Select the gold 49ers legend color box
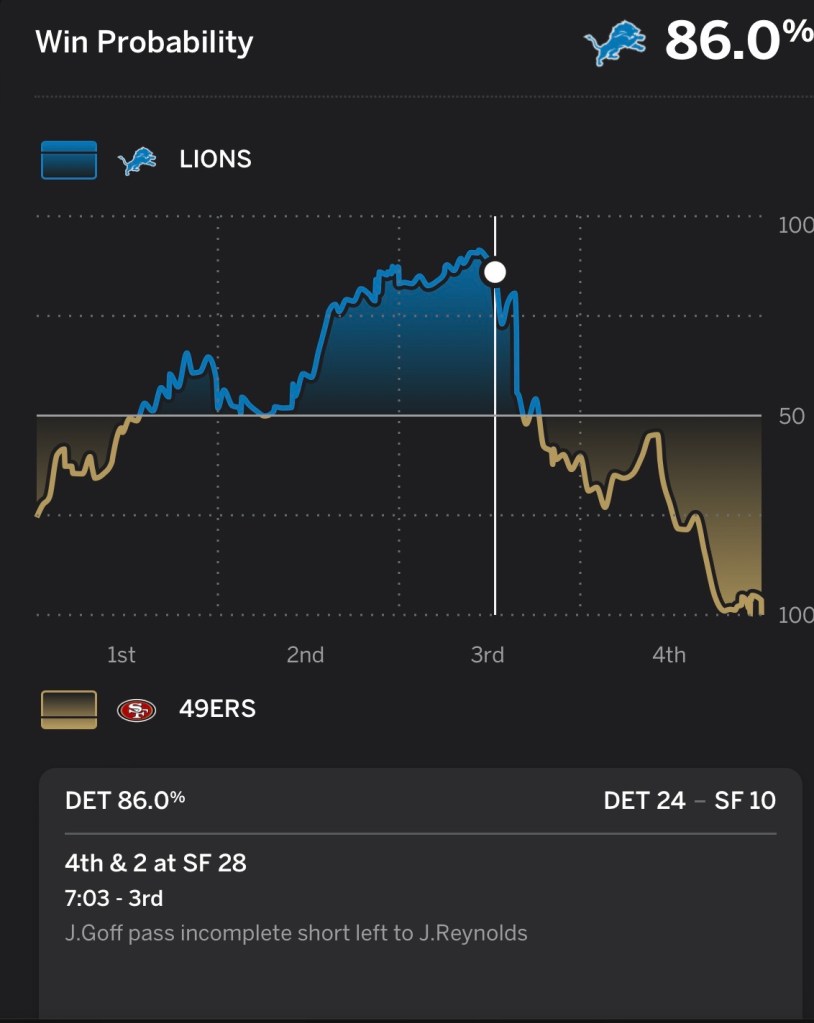The image size is (814, 1023). tap(69, 710)
